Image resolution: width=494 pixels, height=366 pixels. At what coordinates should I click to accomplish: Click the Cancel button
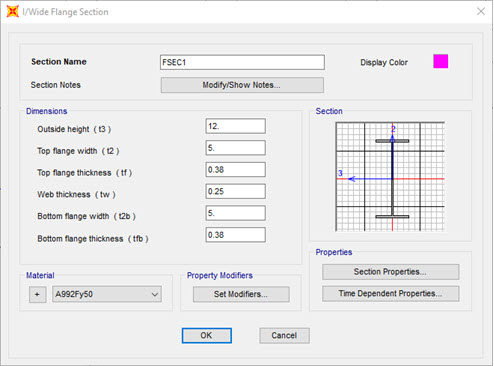[x=284, y=335]
